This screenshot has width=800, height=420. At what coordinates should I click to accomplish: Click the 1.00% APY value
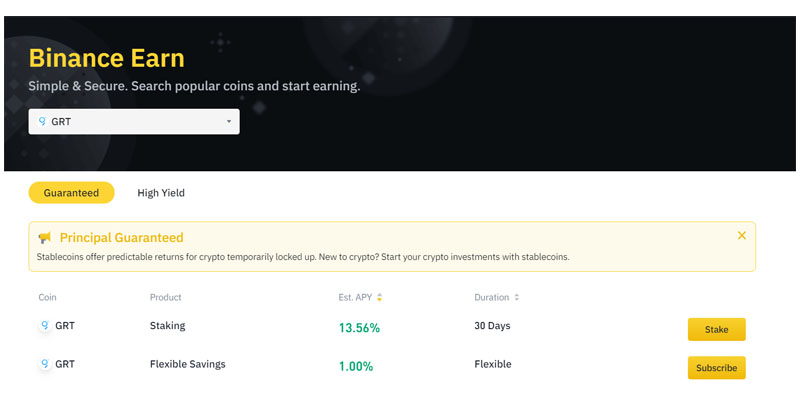[x=356, y=366]
